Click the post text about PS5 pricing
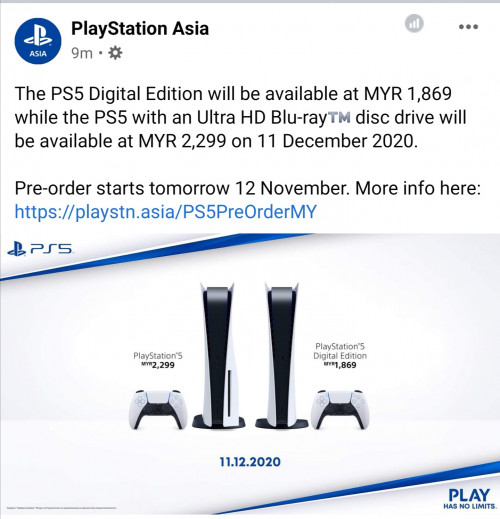The width and height of the screenshot is (500, 519). tap(240, 117)
